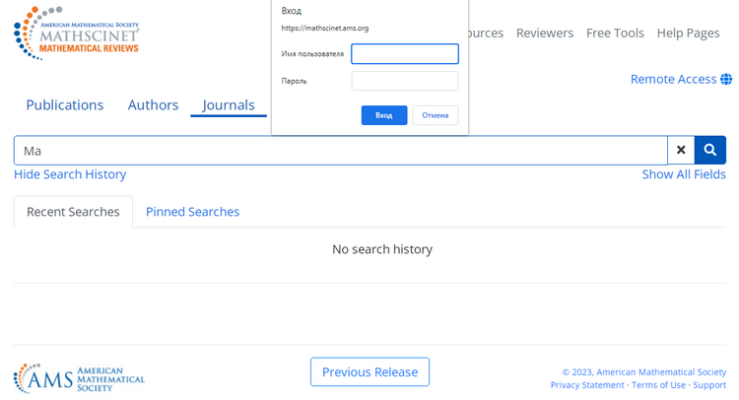The height and width of the screenshot is (400, 739).
Task: Collapse history via Hide Search History
Action: (x=70, y=174)
